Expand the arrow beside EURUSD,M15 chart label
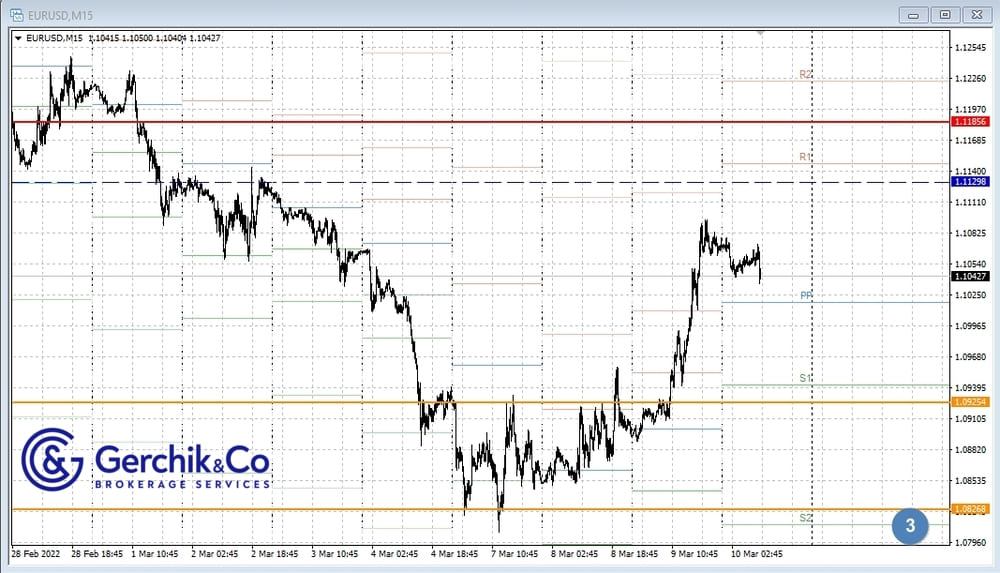 click(17, 38)
